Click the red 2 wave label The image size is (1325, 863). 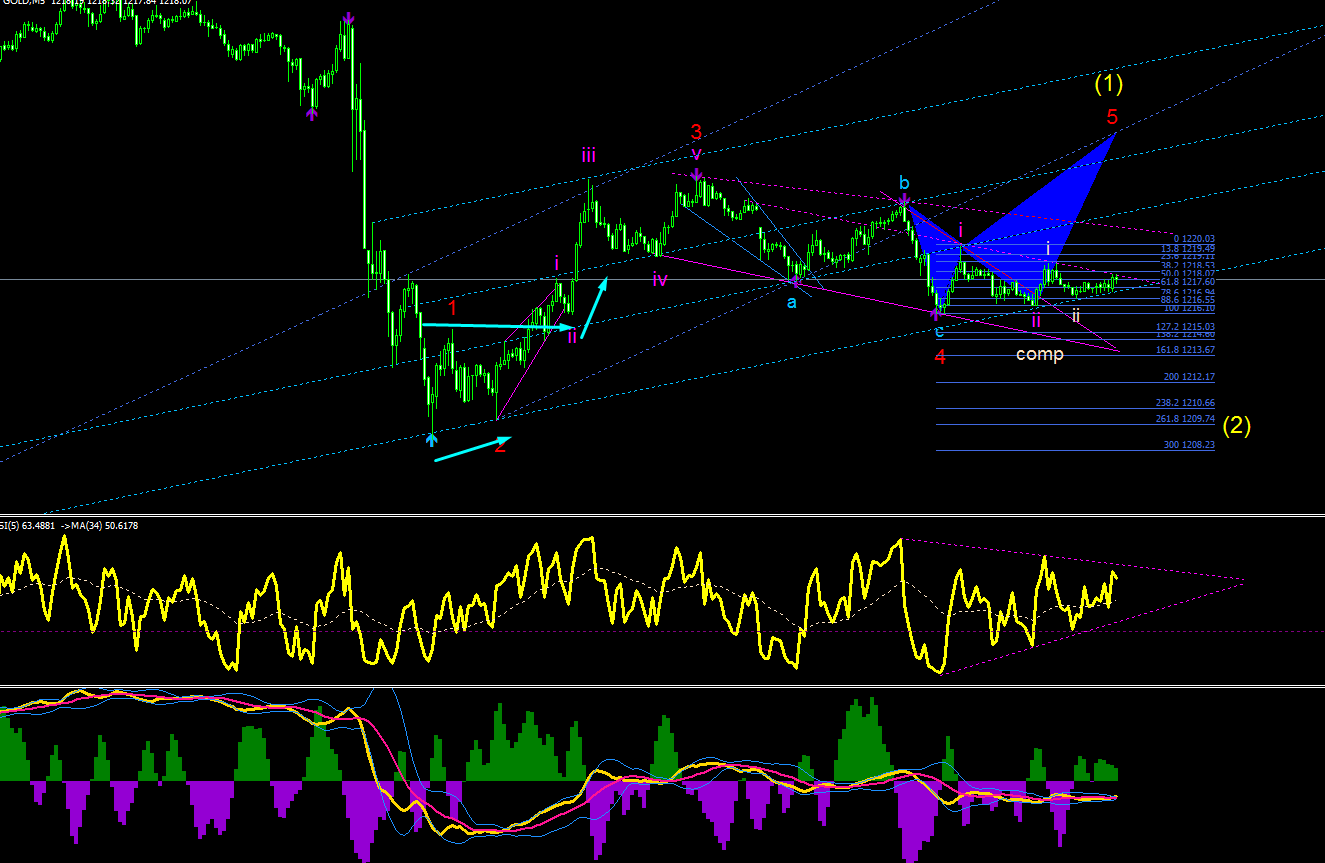(500, 446)
